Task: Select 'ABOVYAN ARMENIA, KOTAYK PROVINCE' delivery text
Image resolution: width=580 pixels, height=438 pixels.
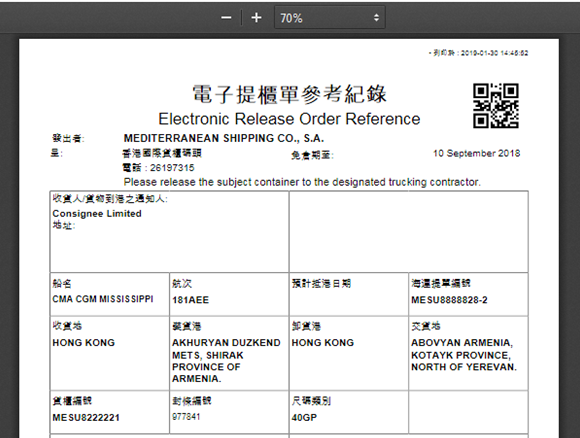Action: click(x=464, y=355)
